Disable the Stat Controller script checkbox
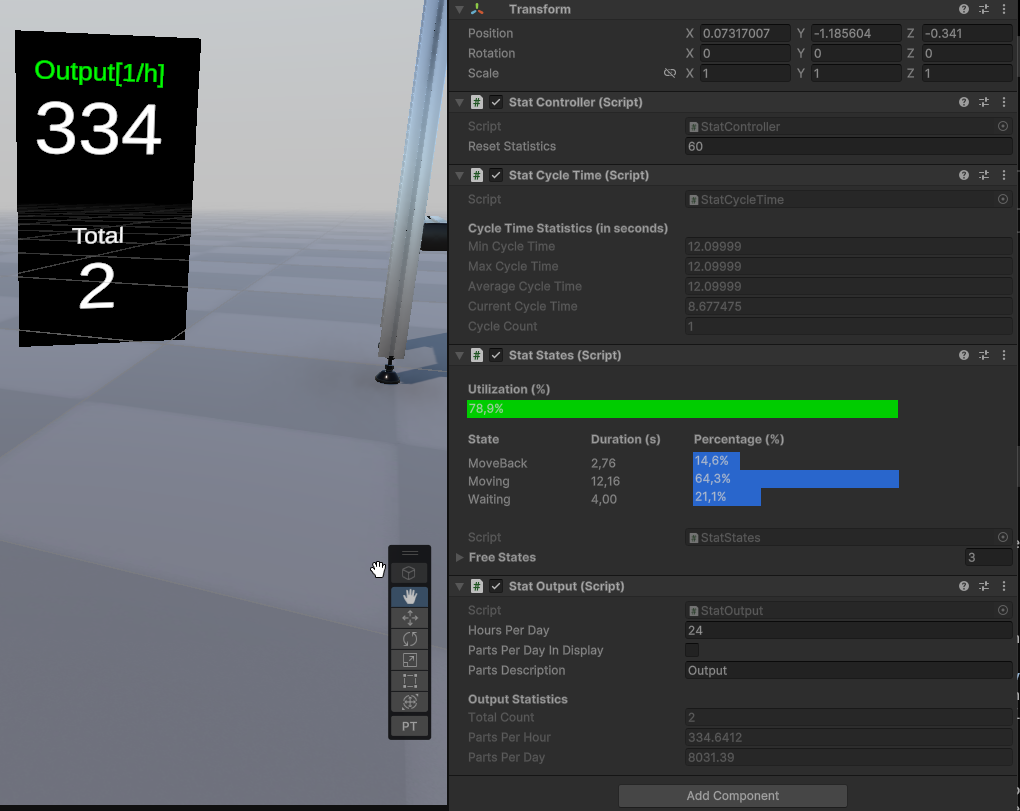The image size is (1020, 811). click(x=496, y=102)
